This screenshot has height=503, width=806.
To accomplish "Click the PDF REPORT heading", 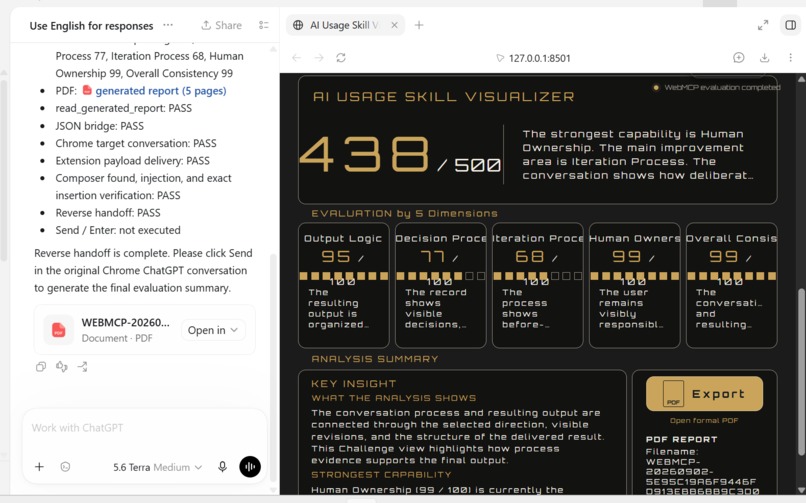I will [x=681, y=439].
